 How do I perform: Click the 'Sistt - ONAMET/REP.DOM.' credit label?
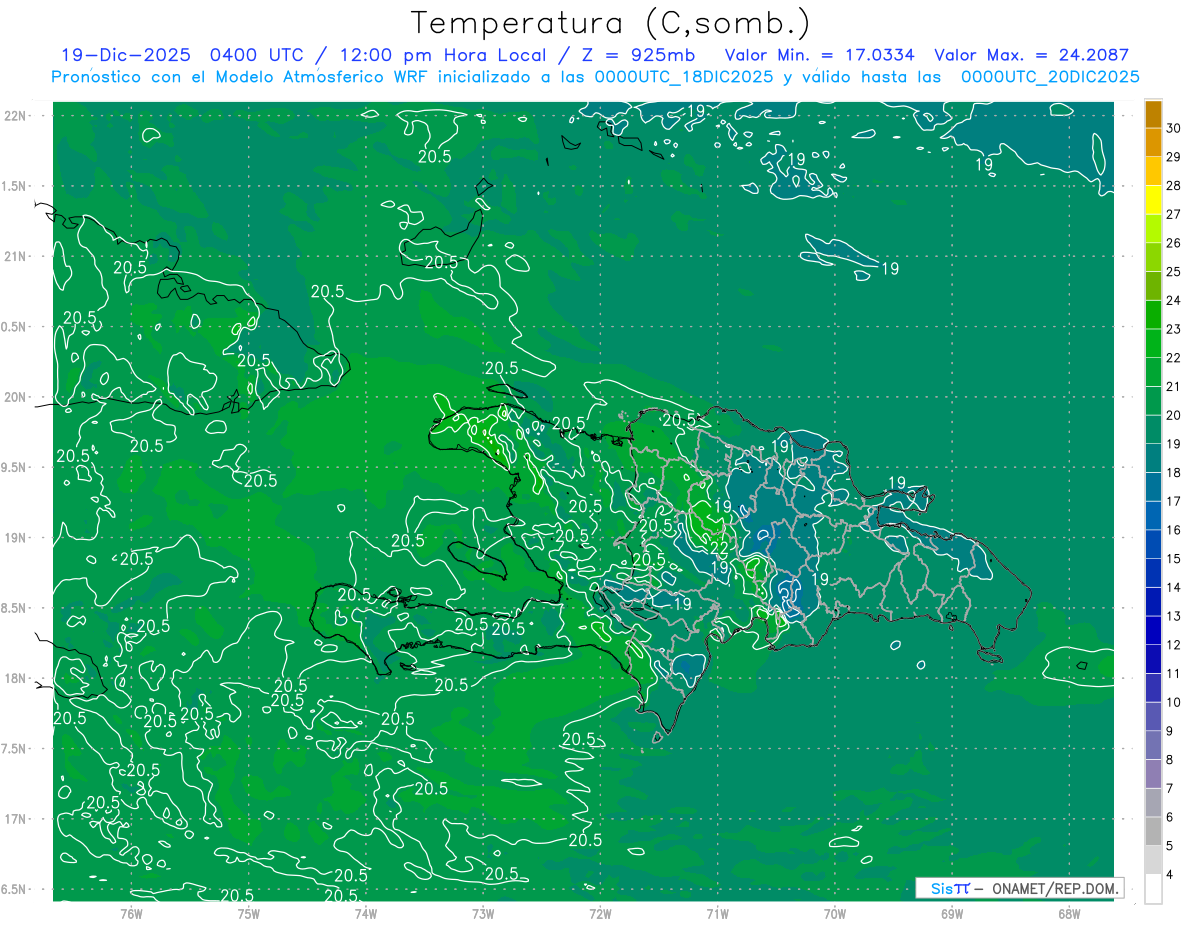tap(1020, 888)
